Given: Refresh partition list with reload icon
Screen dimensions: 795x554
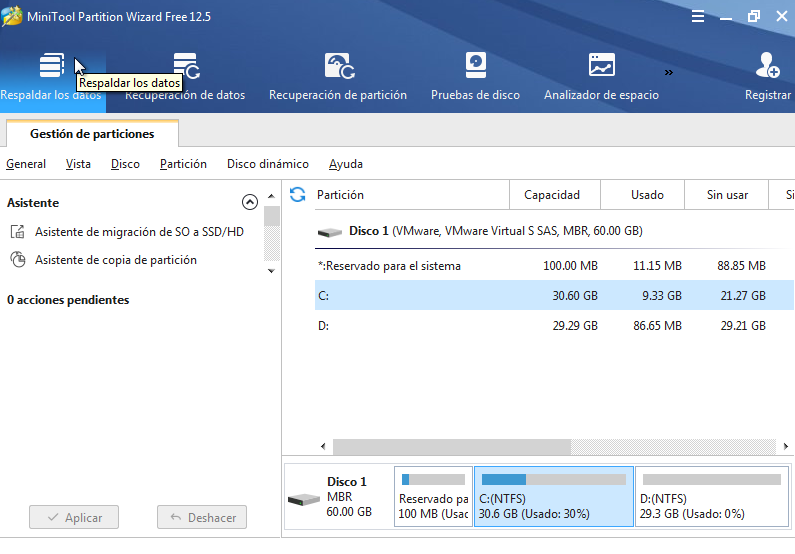Looking at the screenshot, I should tap(297, 194).
